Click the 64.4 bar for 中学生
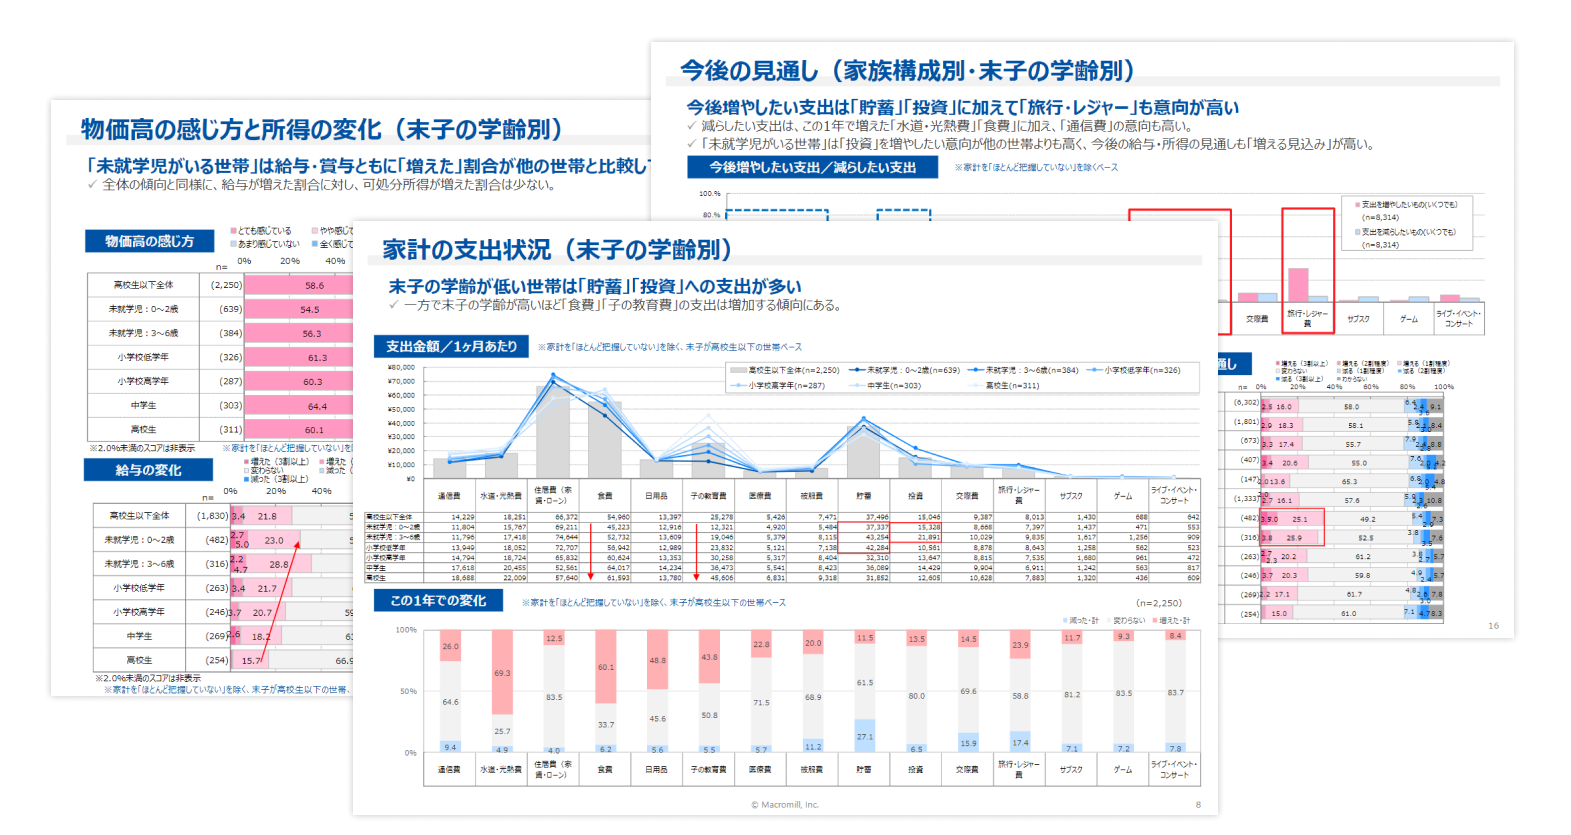Screen dimensions: 1571x835 pos(299,406)
